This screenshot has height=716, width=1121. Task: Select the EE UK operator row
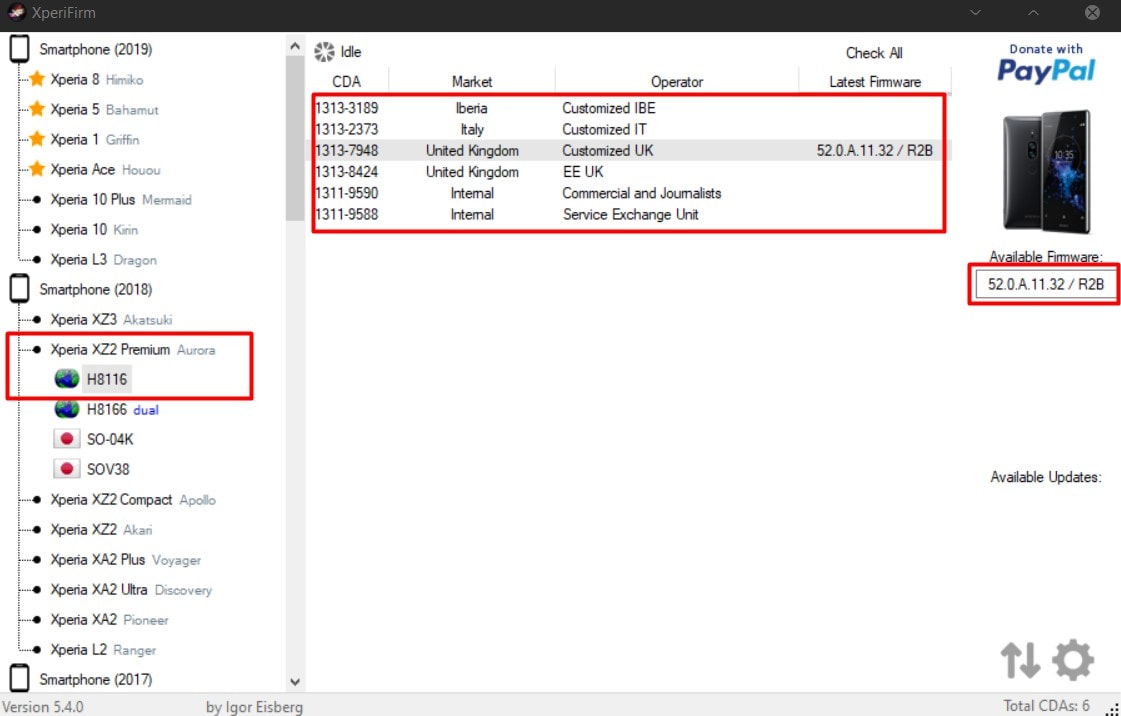pos(631,171)
